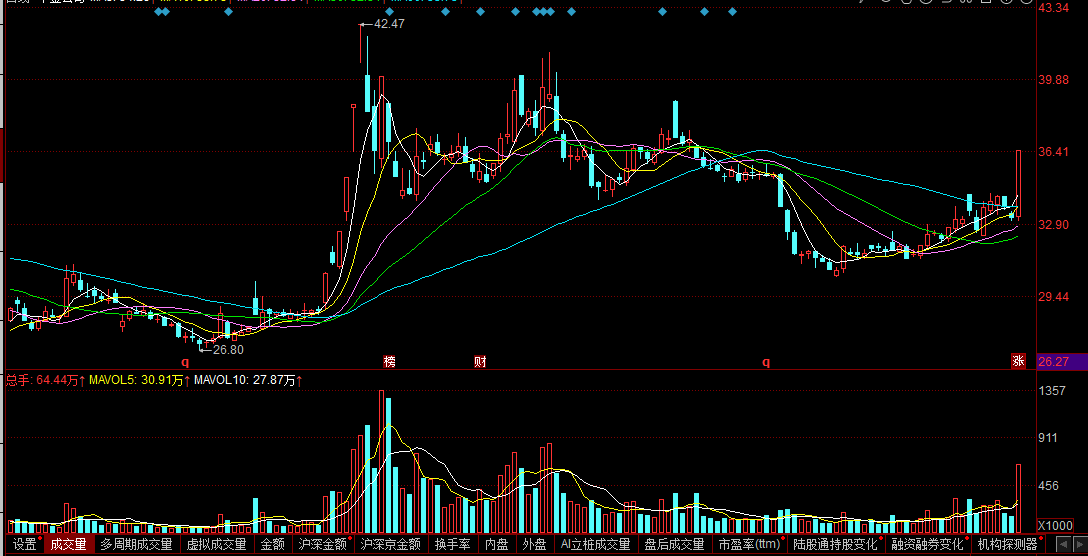Click the 42.47 high price label
Screen dimensions: 1088x556
(389, 24)
